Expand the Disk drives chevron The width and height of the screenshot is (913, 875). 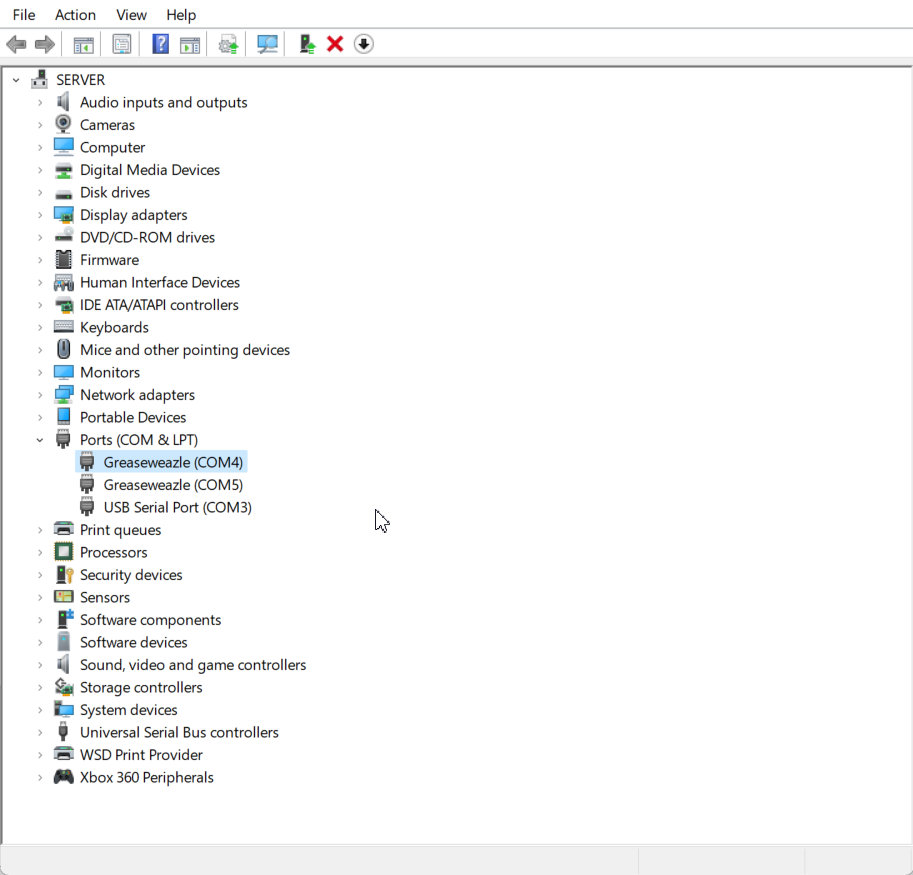[x=40, y=192]
